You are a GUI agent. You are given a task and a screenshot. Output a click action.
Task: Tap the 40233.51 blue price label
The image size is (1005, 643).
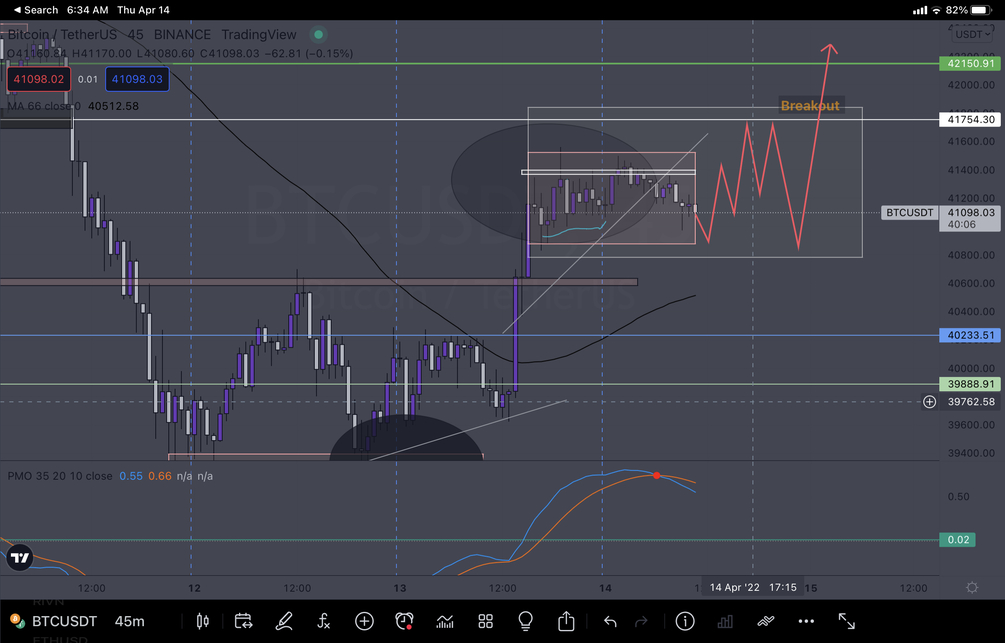tap(970, 335)
